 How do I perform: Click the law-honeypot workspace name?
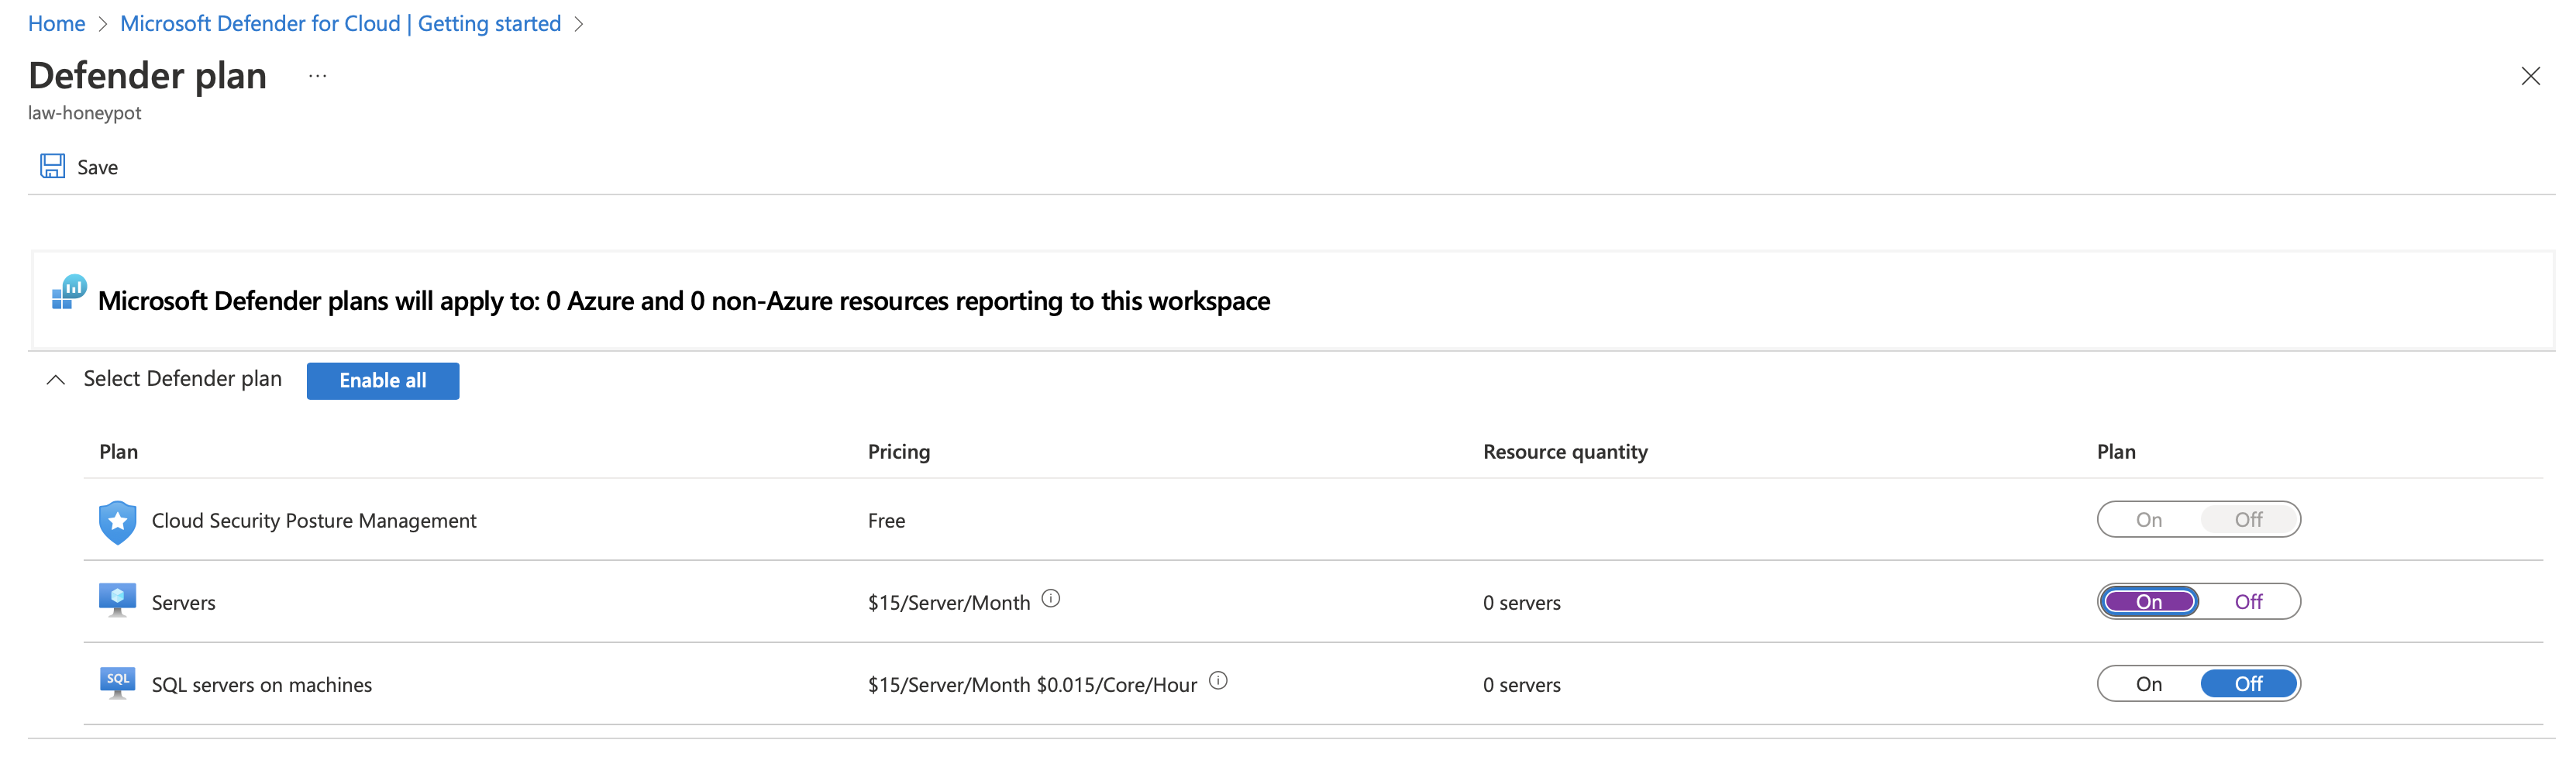pyautogui.click(x=85, y=113)
